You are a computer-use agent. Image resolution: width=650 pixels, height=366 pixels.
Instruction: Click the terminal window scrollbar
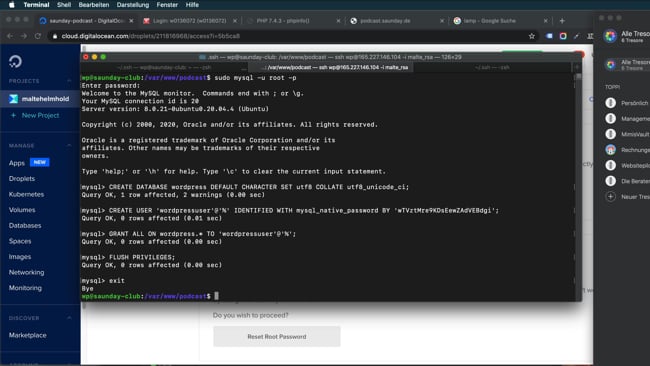pyautogui.click(x=578, y=187)
